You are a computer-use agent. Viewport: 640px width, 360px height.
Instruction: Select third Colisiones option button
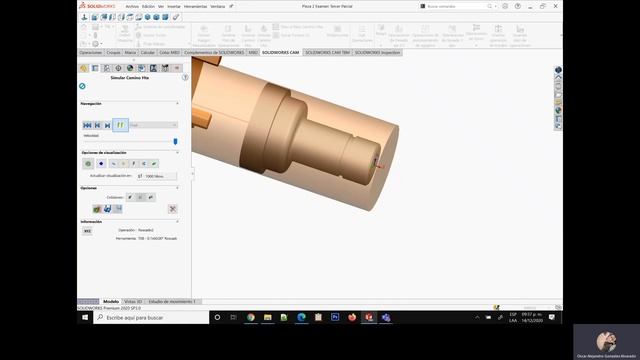tap(151, 197)
